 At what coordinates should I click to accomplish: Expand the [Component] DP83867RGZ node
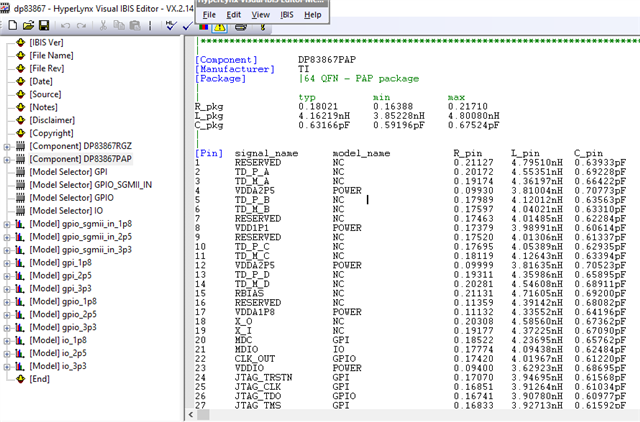tap(7, 147)
